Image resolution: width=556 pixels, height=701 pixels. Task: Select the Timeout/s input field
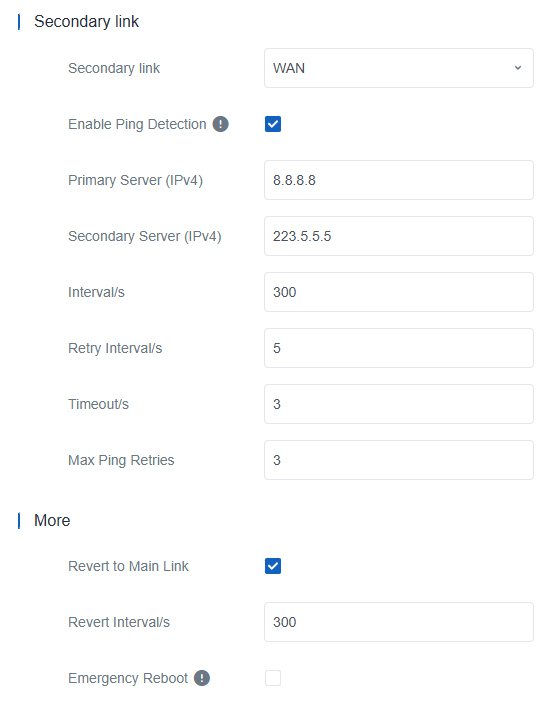(399, 404)
